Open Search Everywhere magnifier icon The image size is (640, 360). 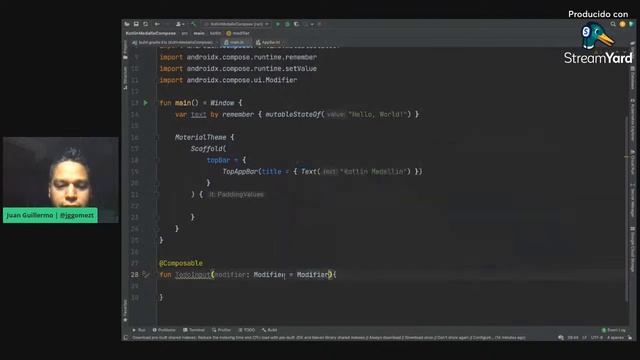tap(613, 24)
